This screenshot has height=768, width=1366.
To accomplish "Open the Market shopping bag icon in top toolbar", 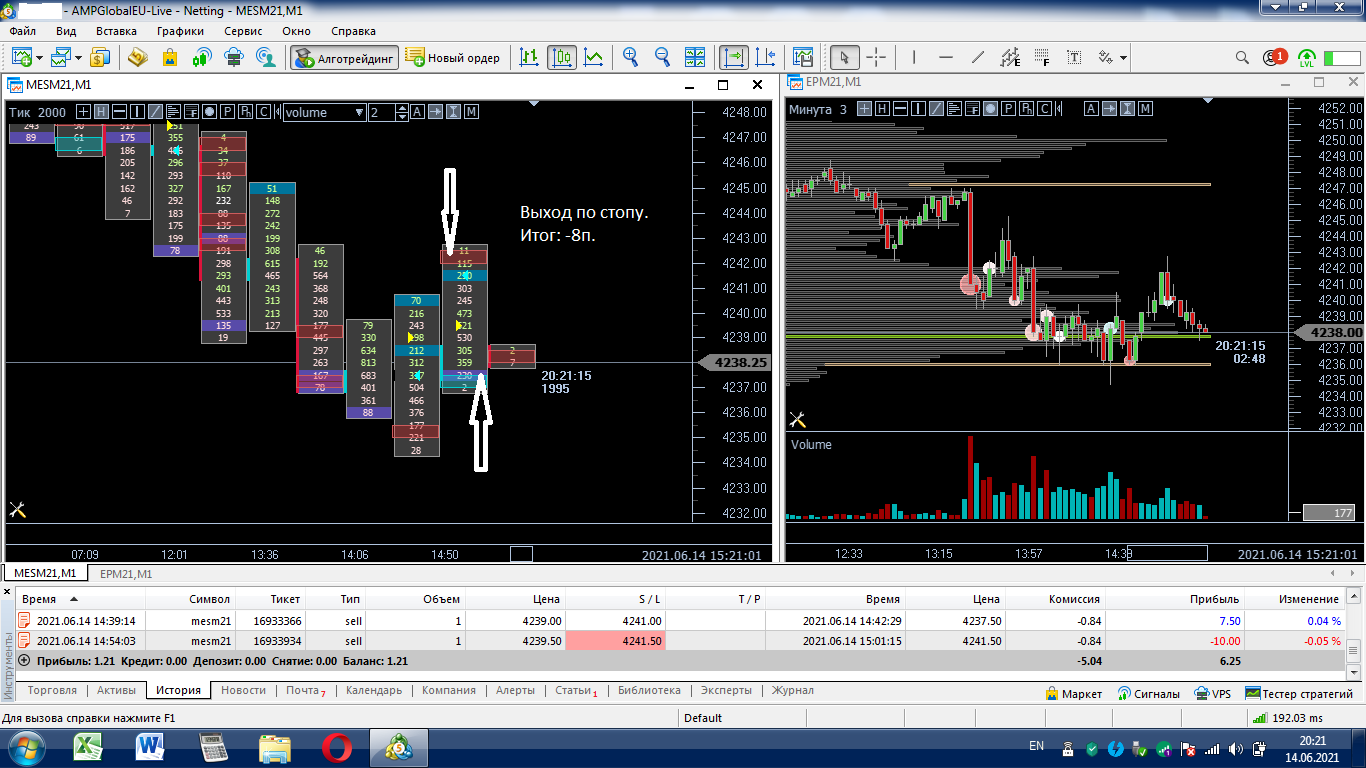I will (x=170, y=57).
